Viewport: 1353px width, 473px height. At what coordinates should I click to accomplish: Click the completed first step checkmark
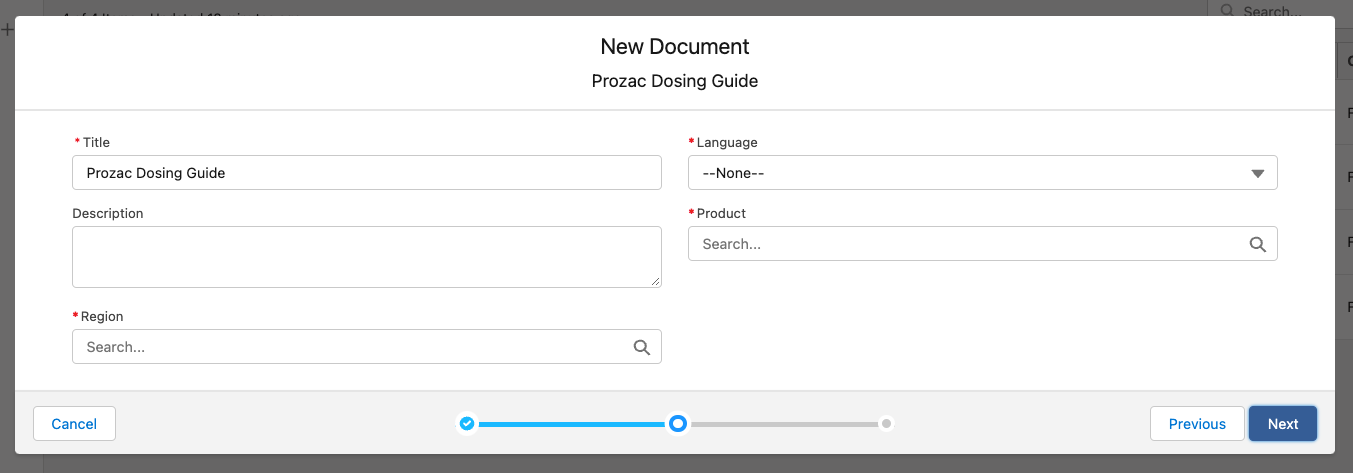(x=467, y=424)
